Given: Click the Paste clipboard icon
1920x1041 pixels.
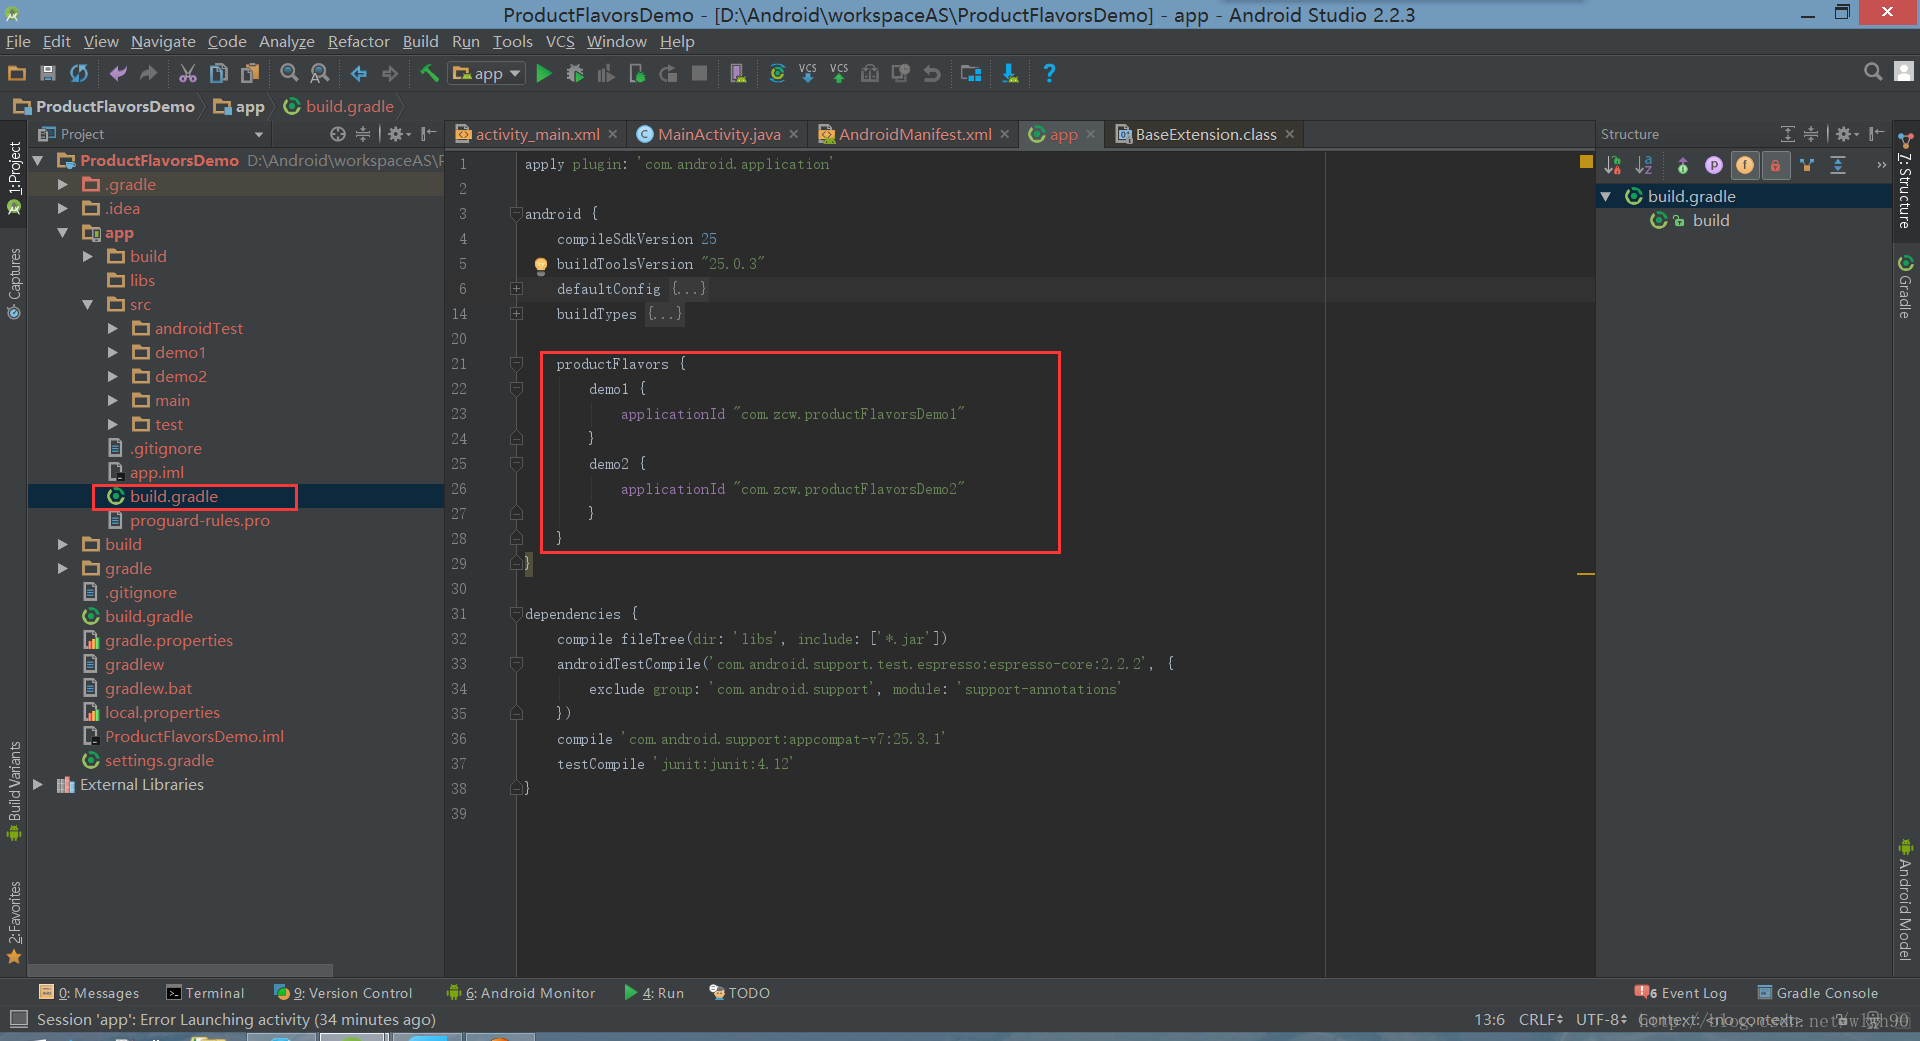Looking at the screenshot, I should (250, 73).
